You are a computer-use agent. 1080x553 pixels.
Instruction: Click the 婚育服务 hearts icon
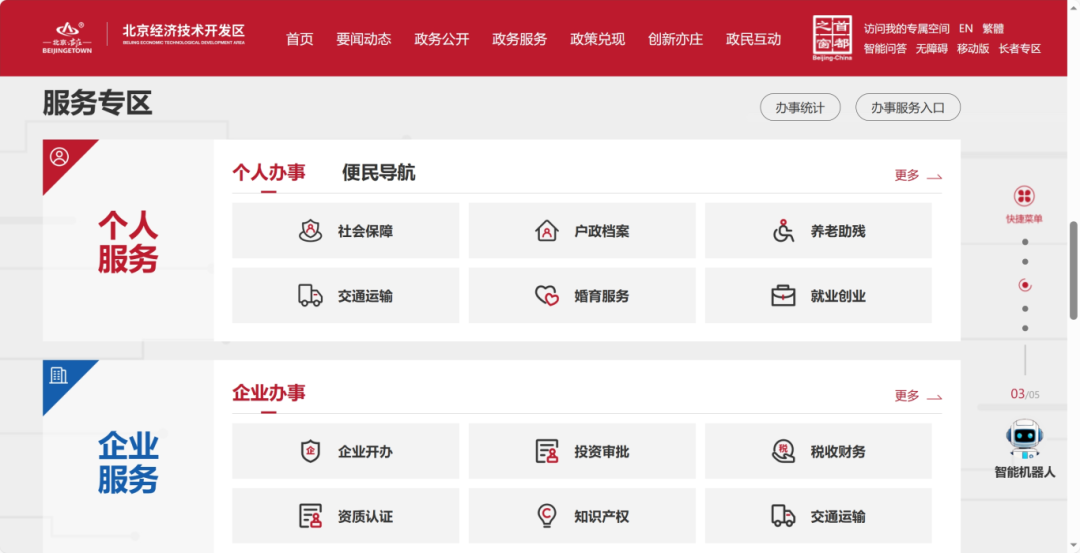pos(546,296)
